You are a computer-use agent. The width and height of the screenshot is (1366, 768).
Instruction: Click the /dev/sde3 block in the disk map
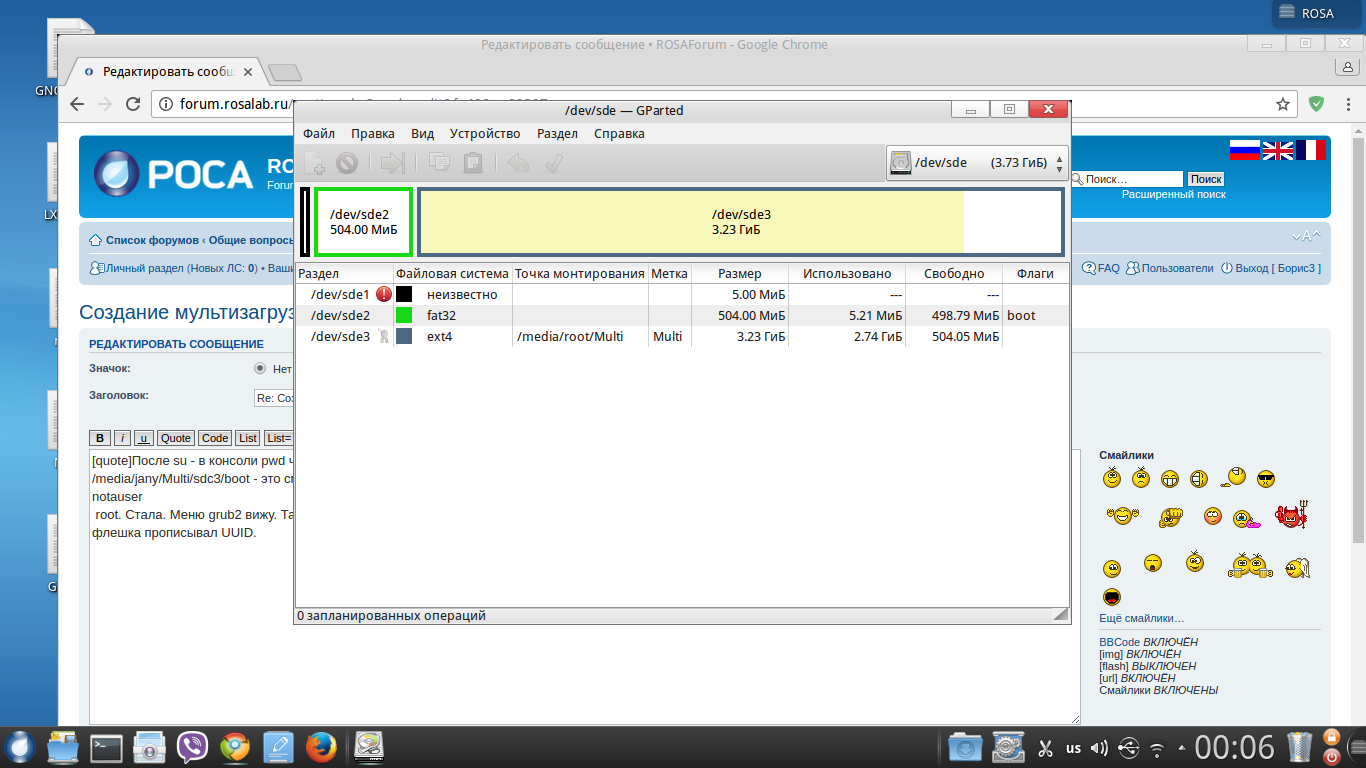tap(740, 222)
